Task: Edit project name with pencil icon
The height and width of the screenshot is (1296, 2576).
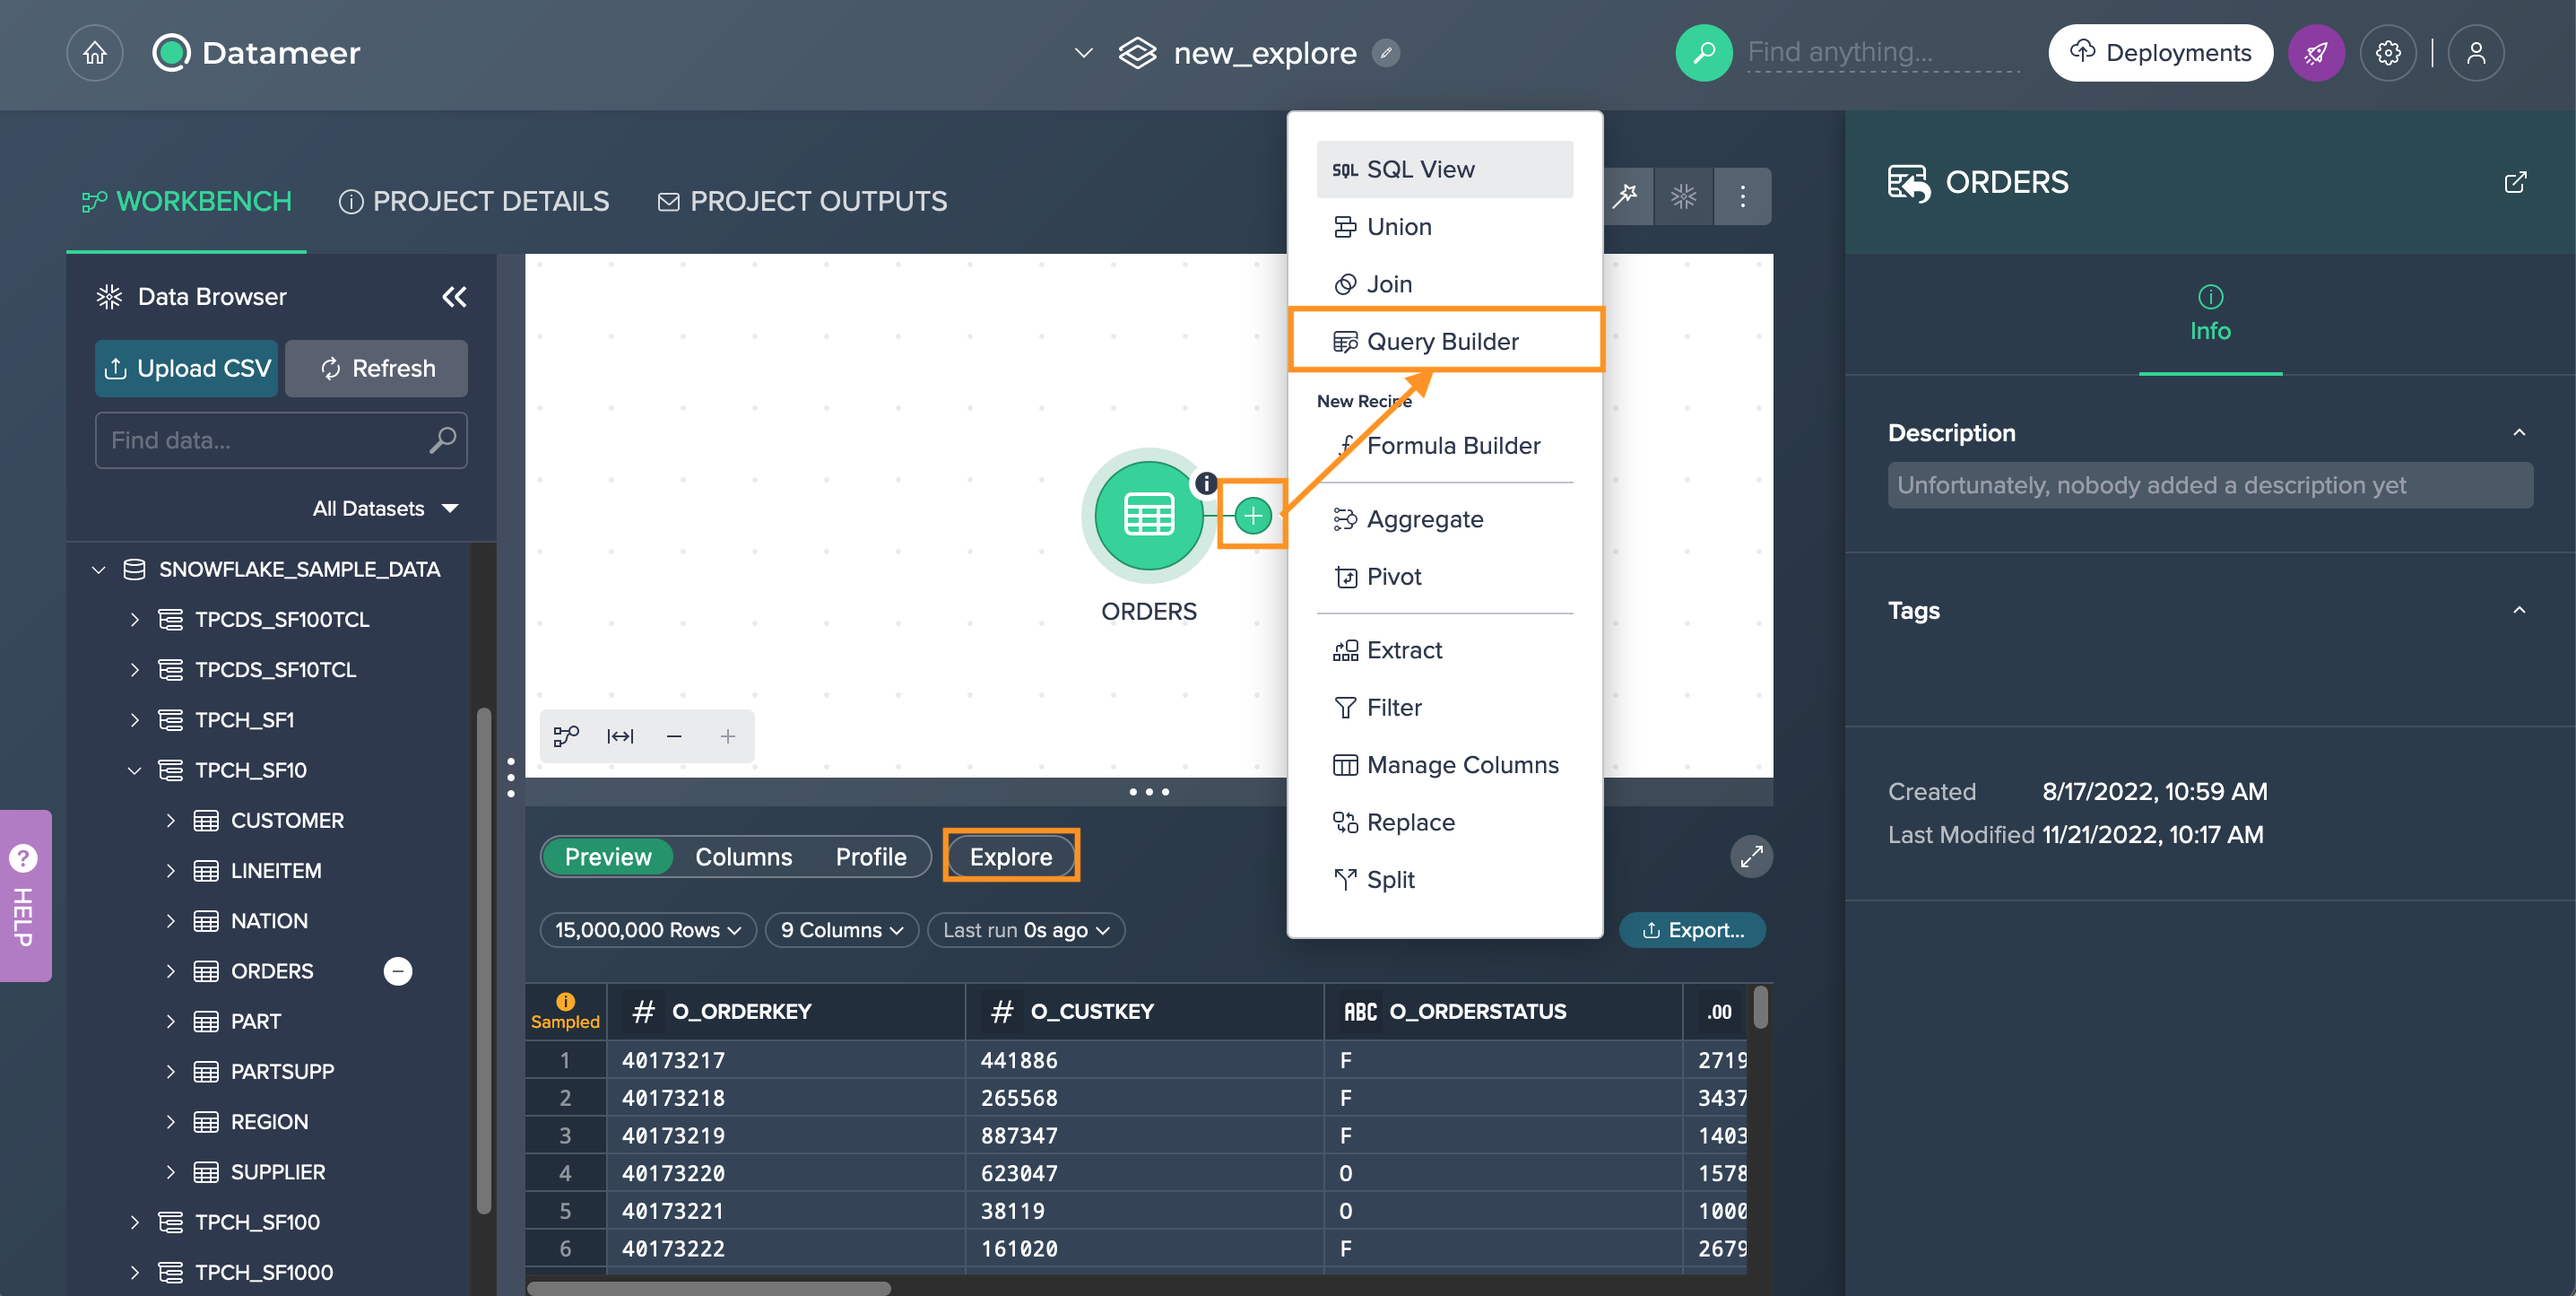Action: click(1385, 52)
